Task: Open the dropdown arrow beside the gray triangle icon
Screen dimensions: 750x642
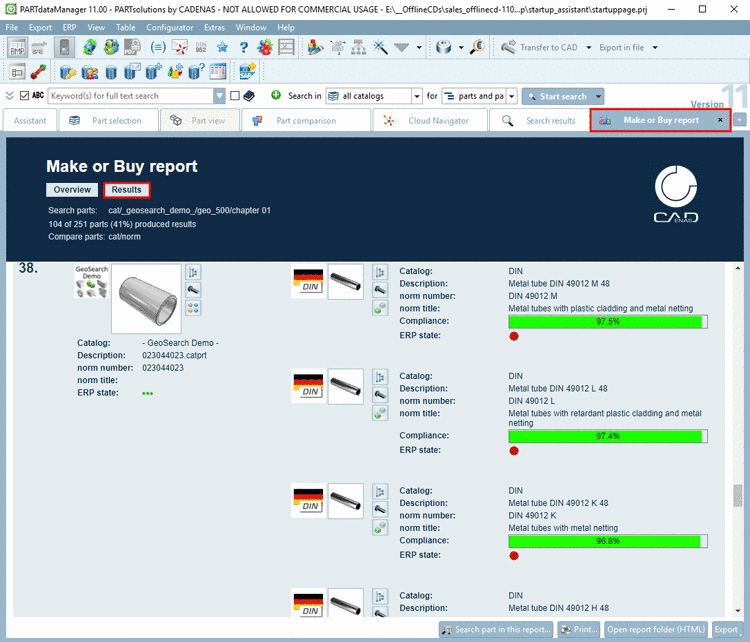Action: point(419,47)
